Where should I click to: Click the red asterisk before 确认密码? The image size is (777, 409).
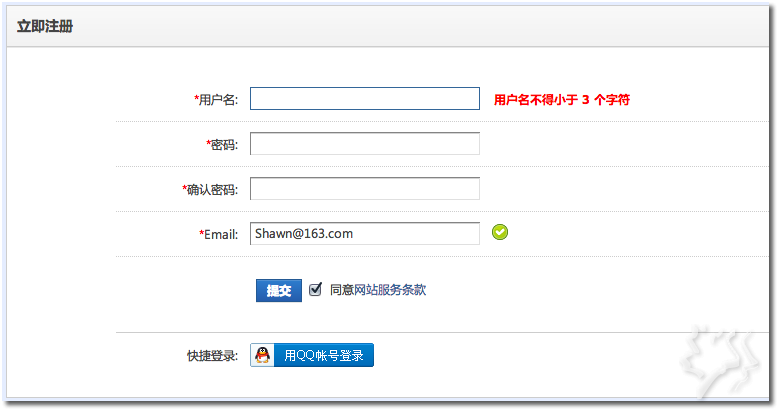click(184, 189)
